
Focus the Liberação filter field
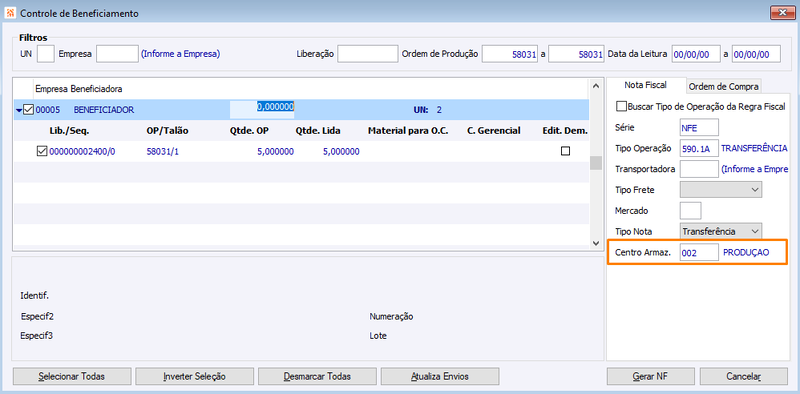click(367, 54)
